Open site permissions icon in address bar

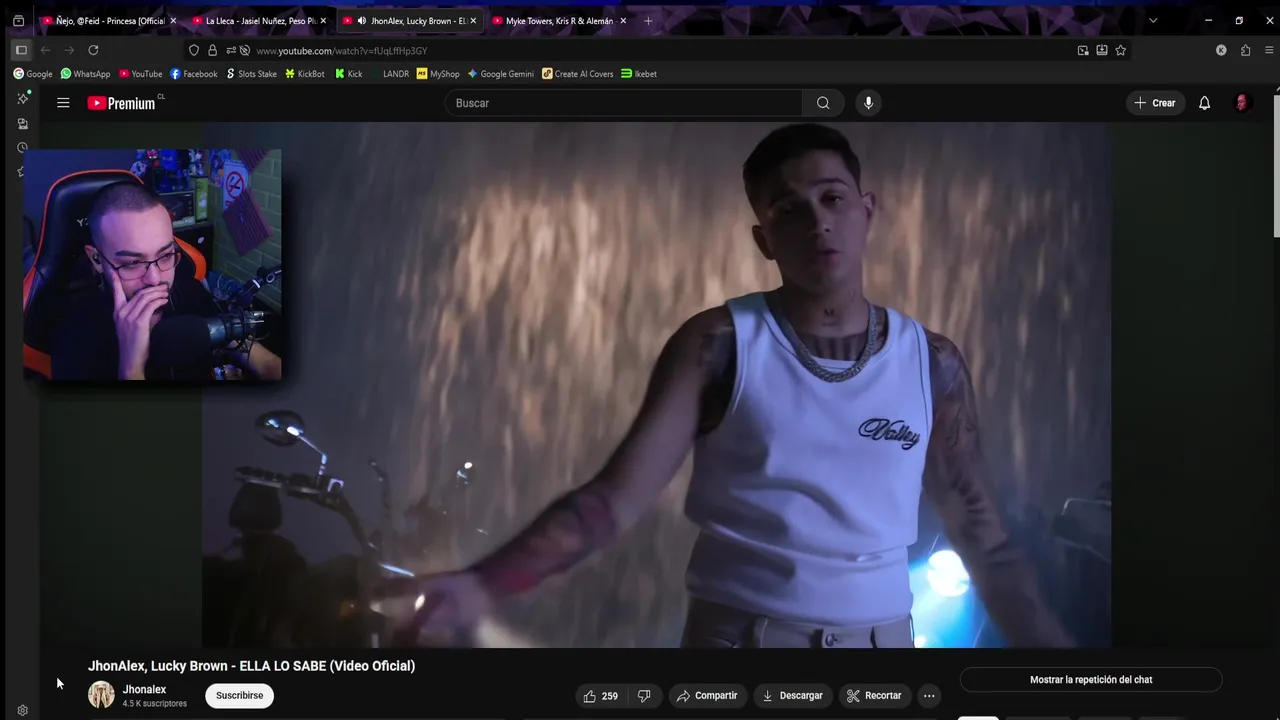coord(231,50)
